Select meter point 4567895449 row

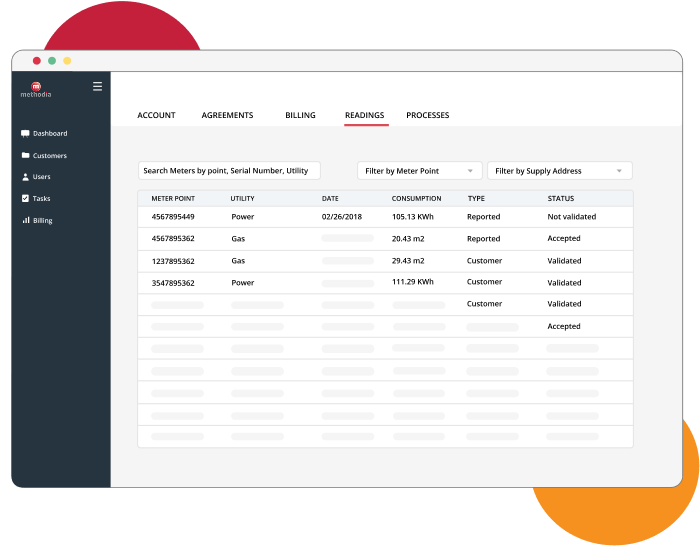173,217
